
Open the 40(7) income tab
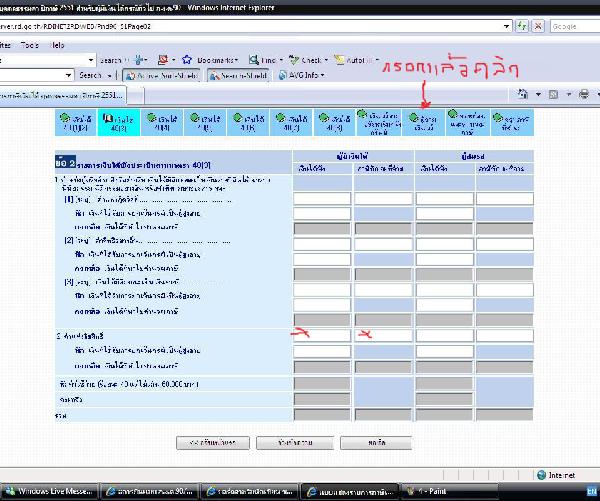(x=291, y=122)
